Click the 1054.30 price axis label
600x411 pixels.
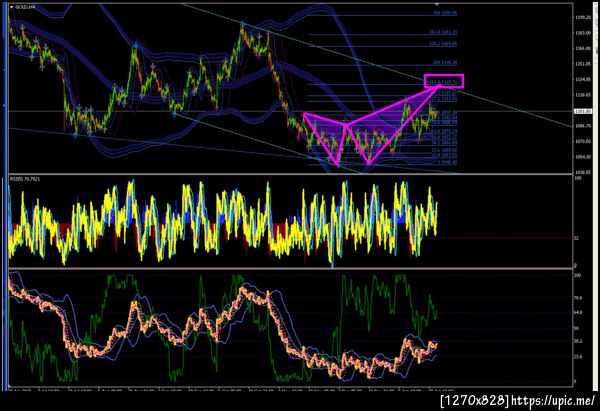coord(582,157)
